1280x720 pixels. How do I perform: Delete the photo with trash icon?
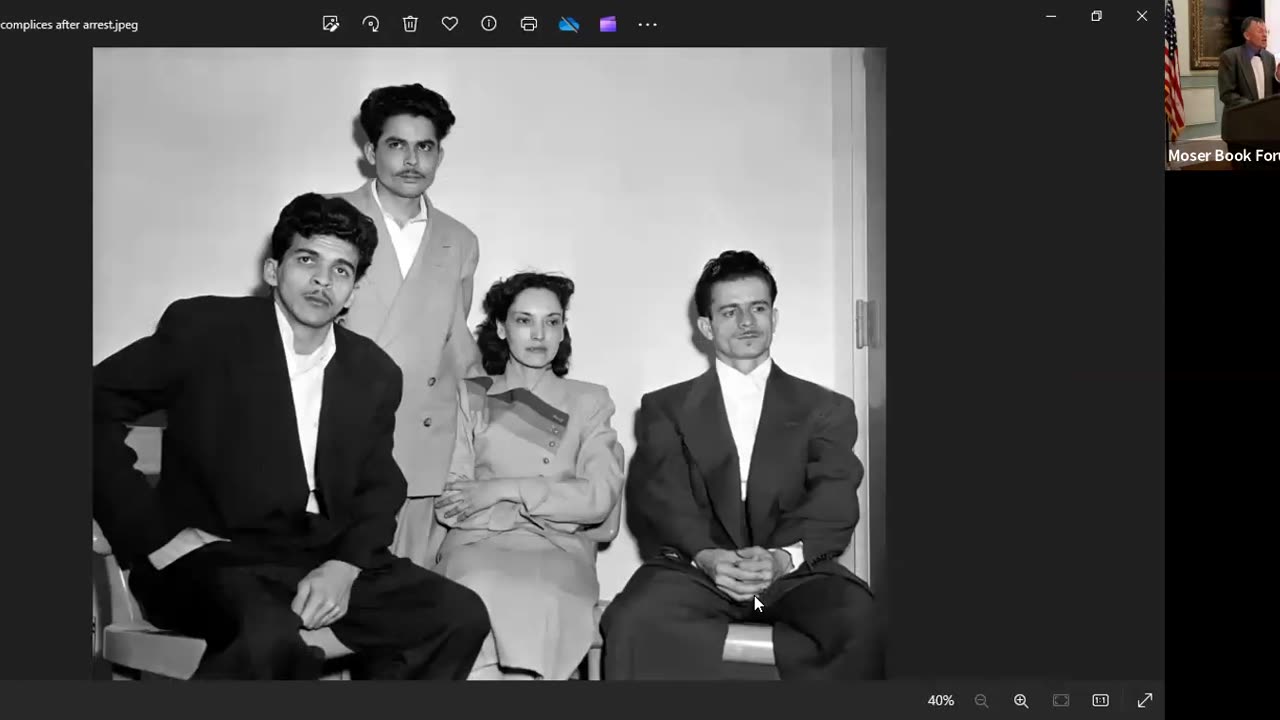pyautogui.click(x=410, y=24)
